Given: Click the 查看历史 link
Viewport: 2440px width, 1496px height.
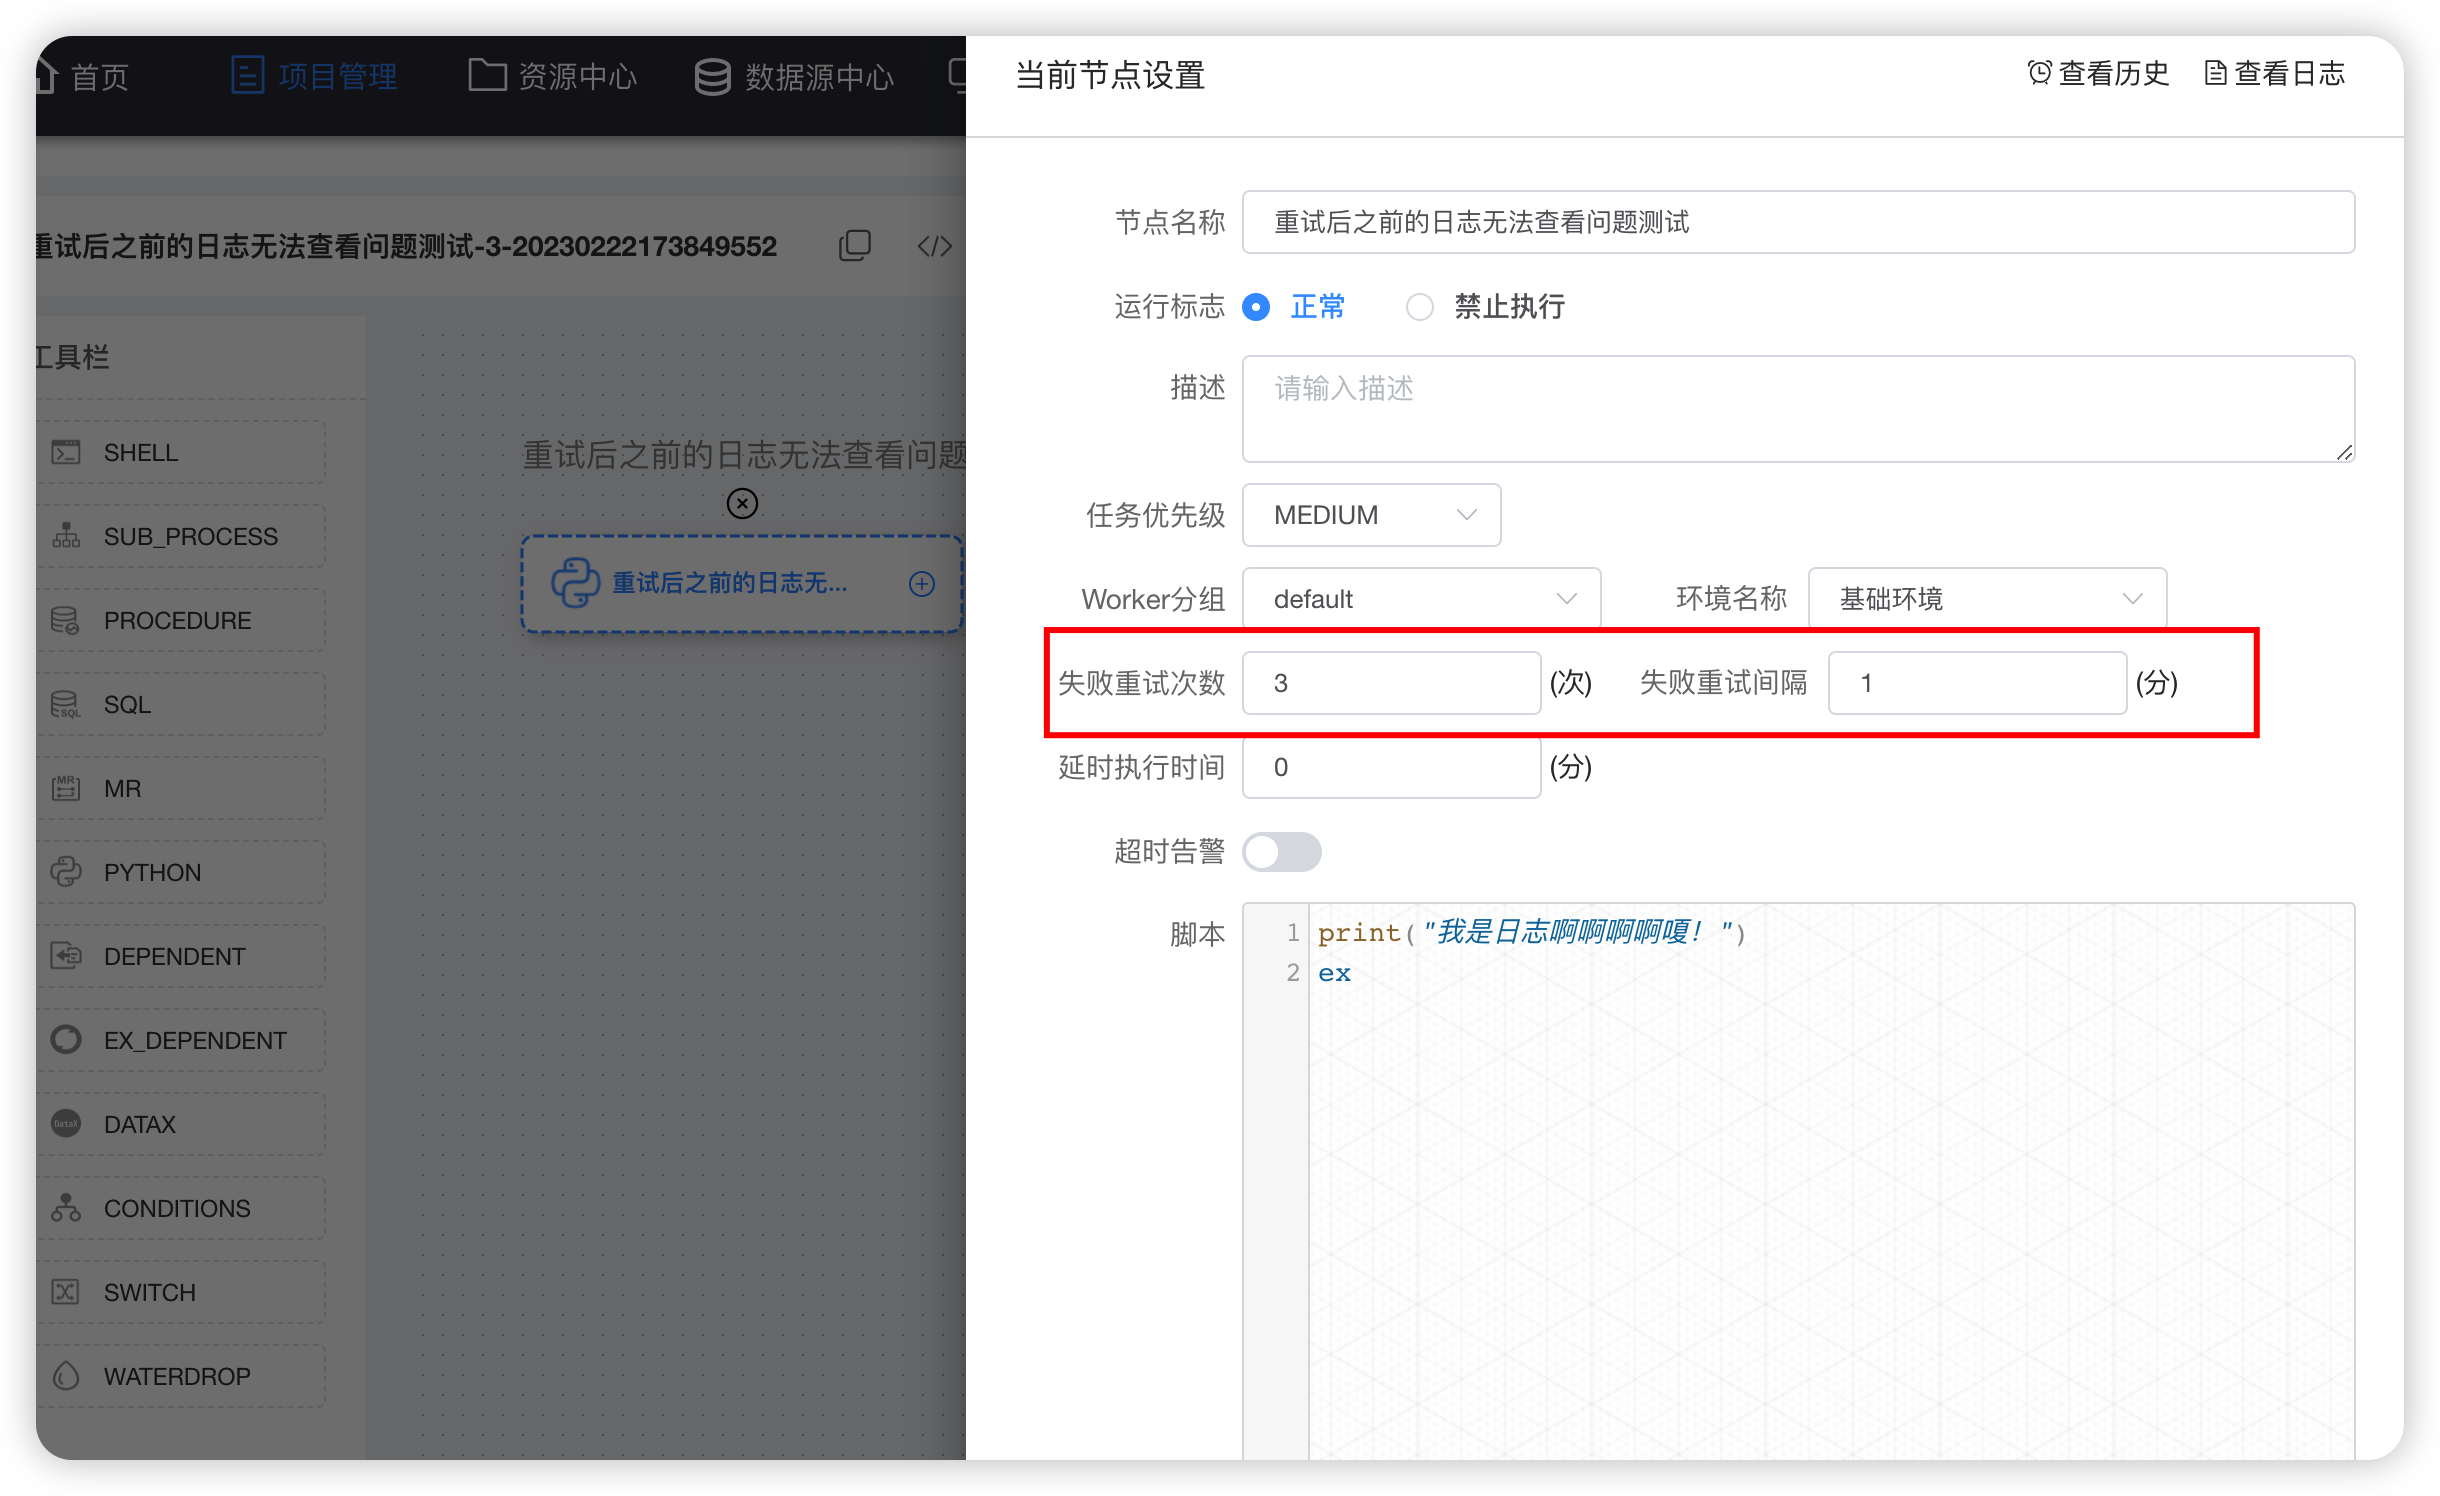Looking at the screenshot, I should [2098, 73].
